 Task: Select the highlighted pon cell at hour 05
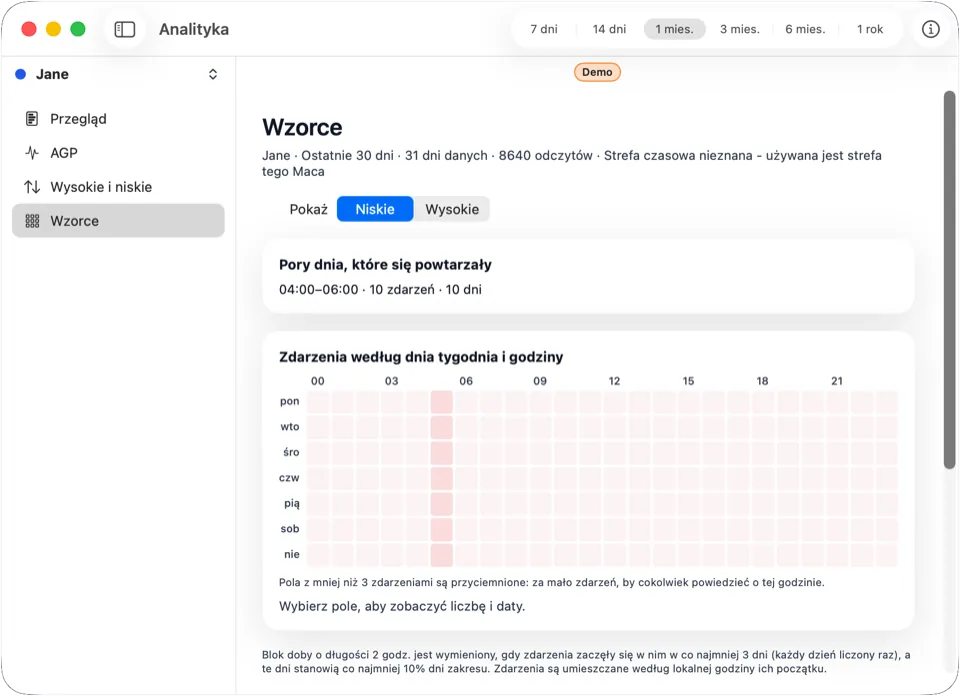(441, 402)
